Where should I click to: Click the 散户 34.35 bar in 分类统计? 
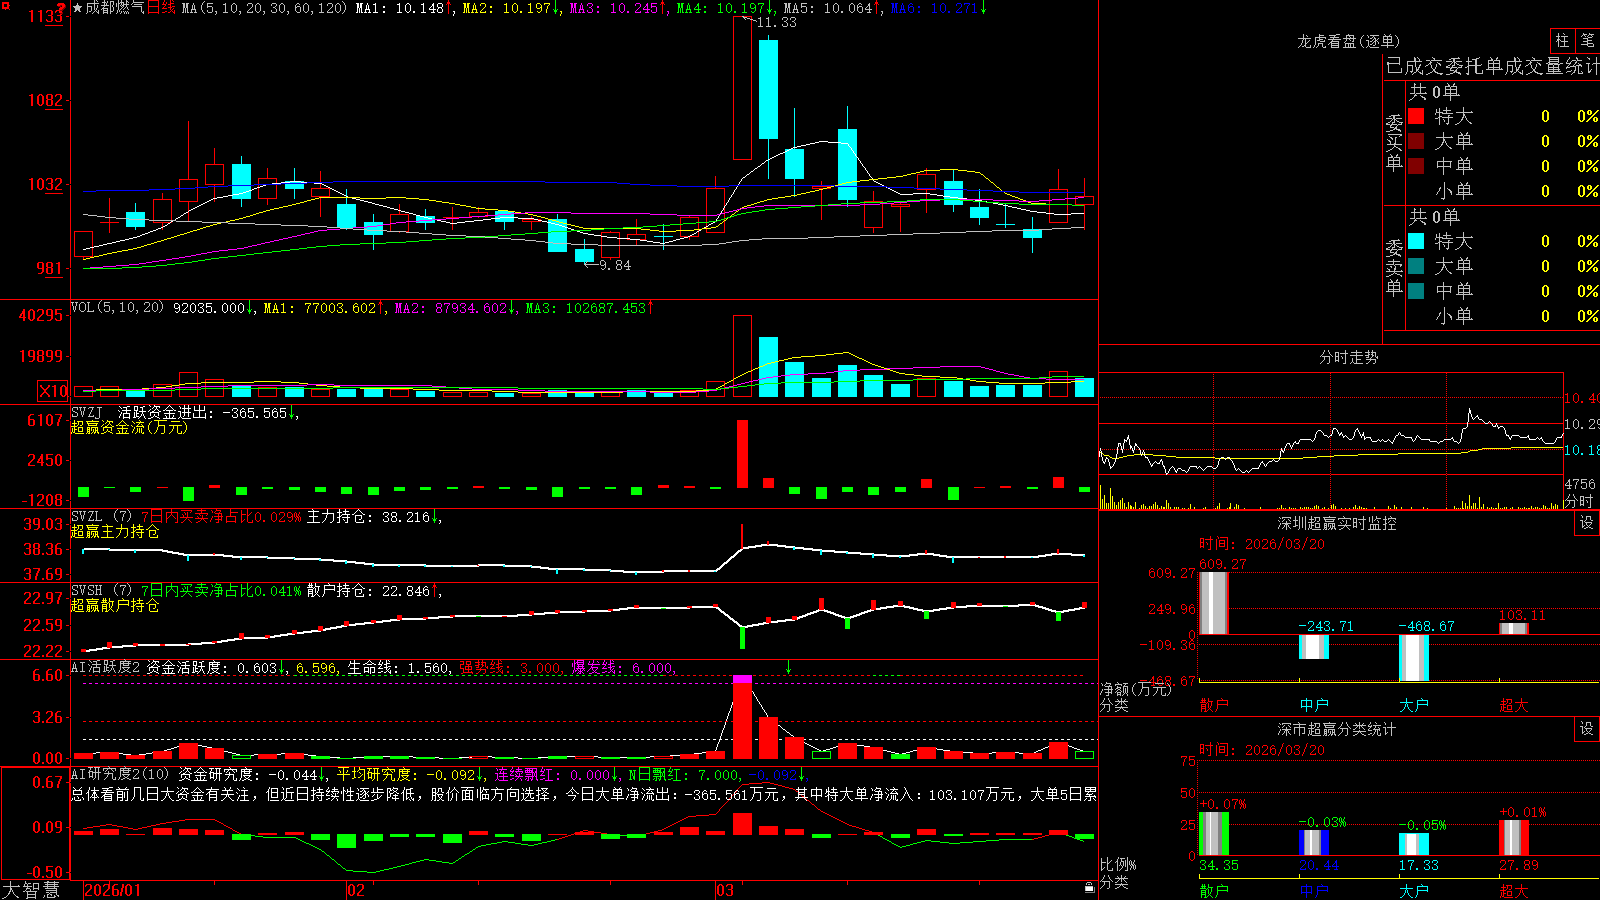1213,834
